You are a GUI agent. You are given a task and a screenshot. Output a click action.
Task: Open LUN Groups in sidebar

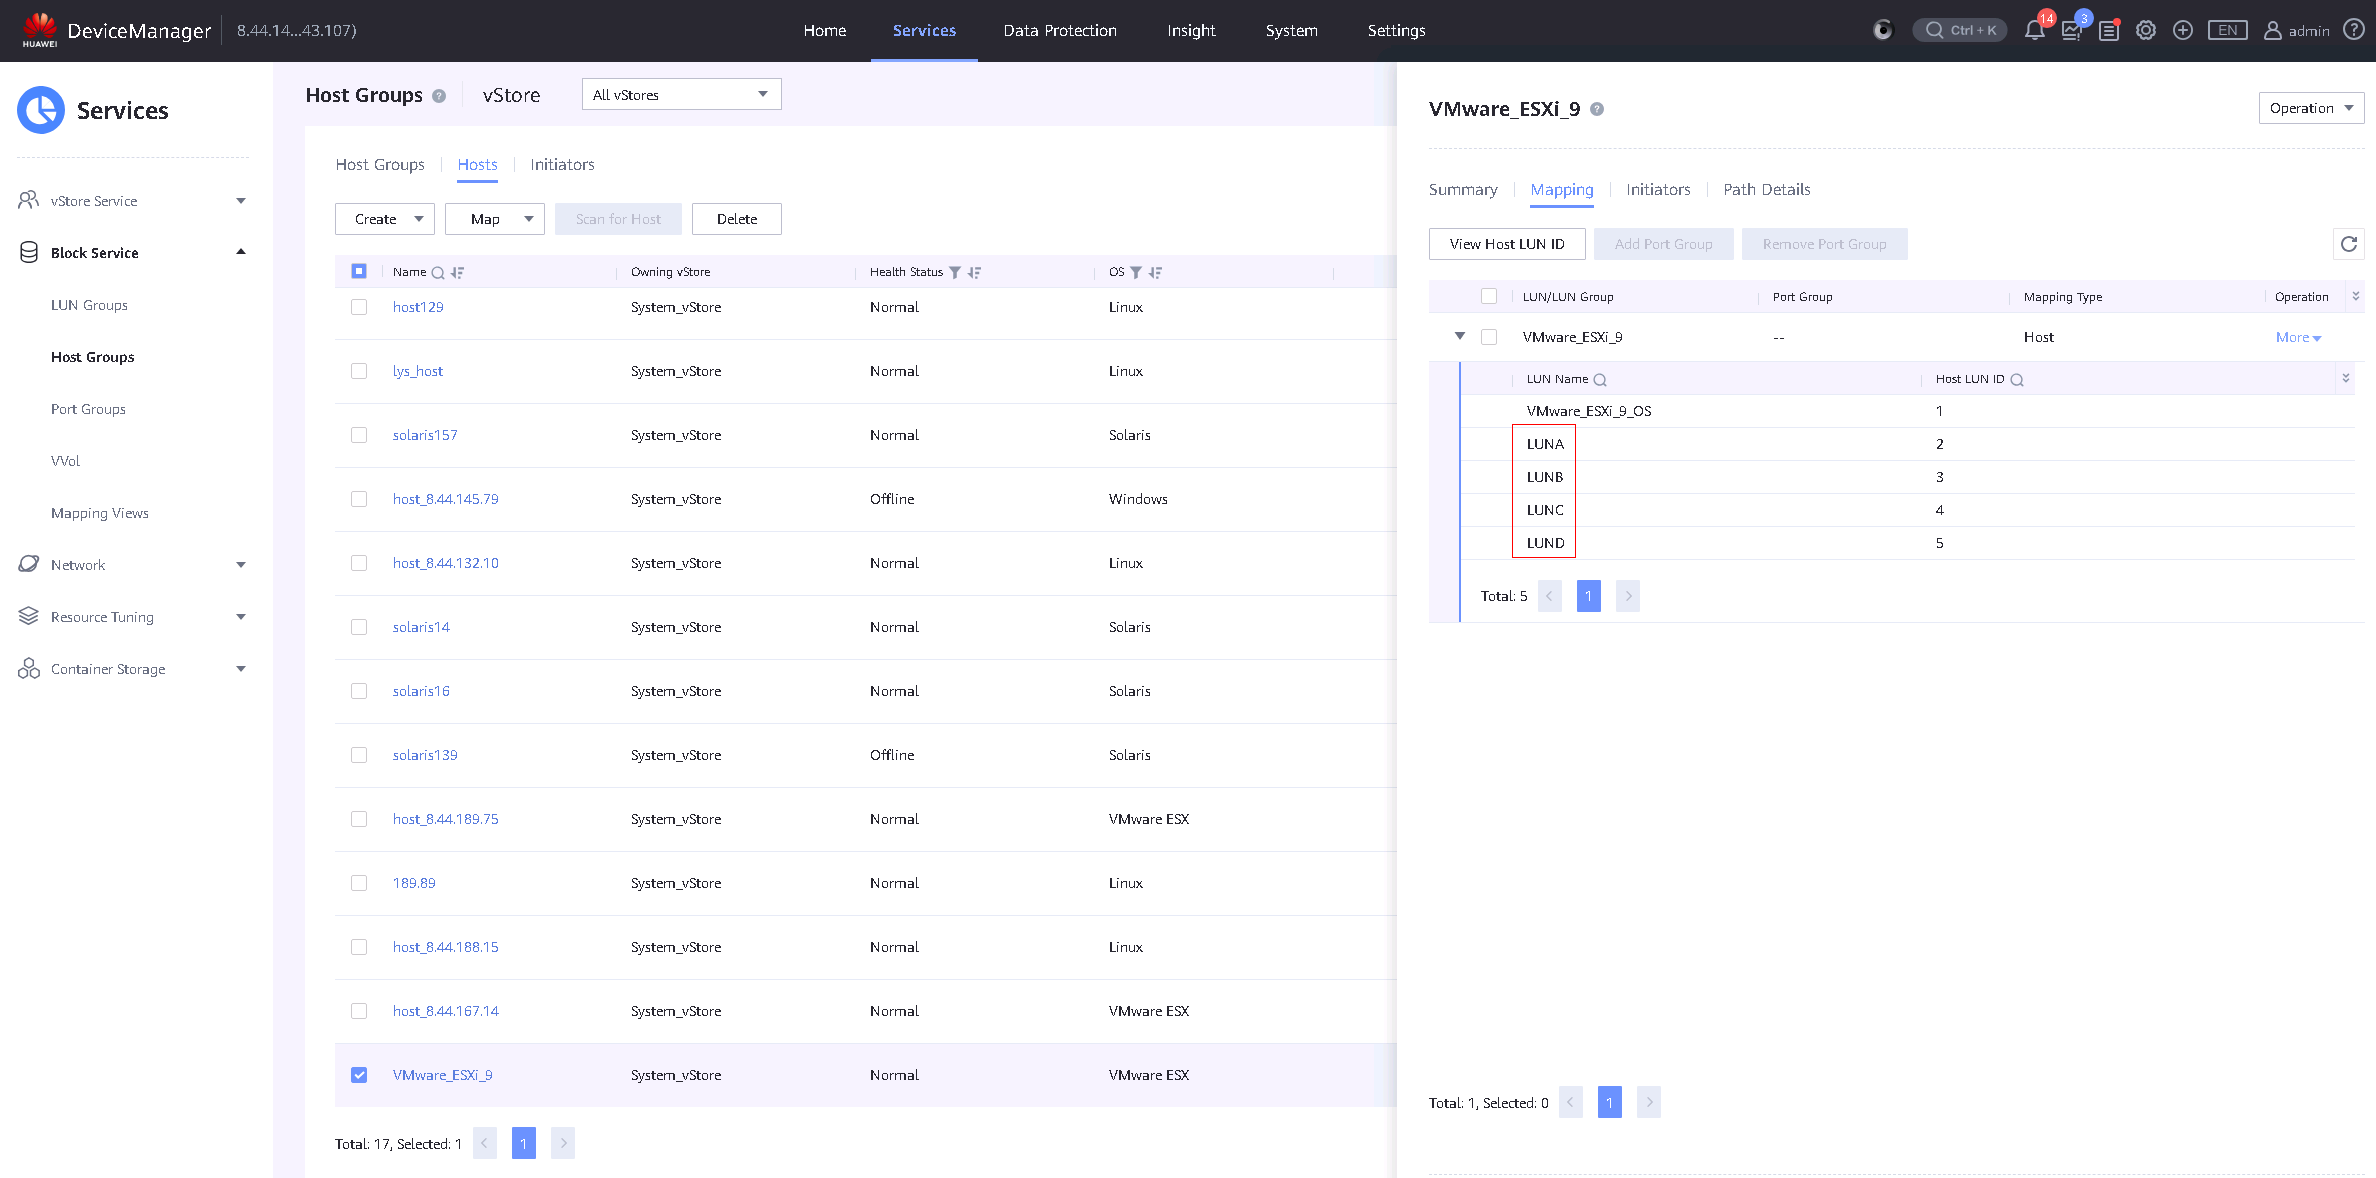pyautogui.click(x=89, y=305)
